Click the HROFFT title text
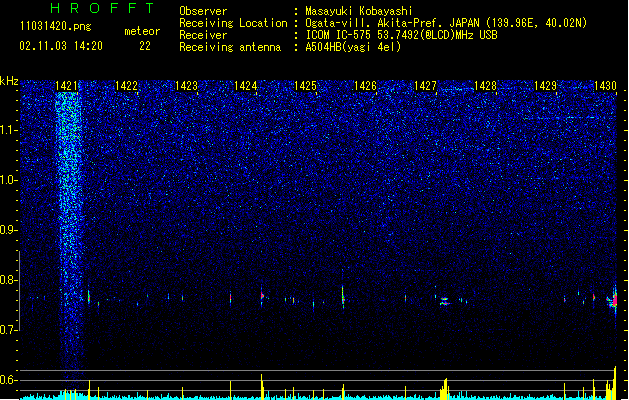 point(103,8)
